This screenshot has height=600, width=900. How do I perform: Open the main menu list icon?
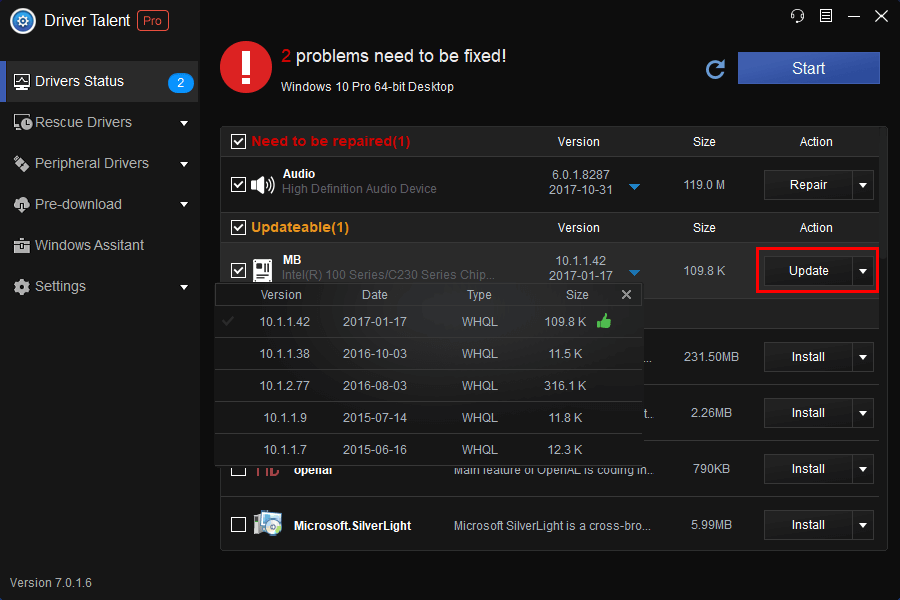pyautogui.click(x=826, y=16)
